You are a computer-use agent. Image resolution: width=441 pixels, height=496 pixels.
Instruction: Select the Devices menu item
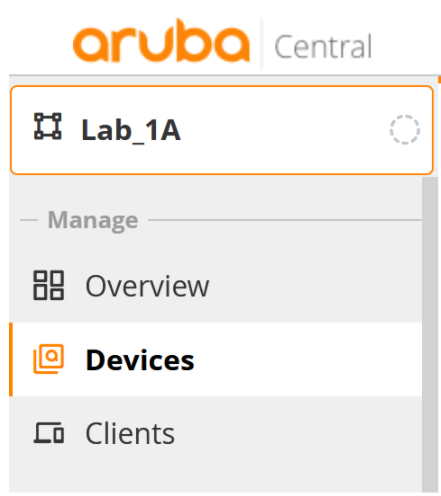[215, 359]
